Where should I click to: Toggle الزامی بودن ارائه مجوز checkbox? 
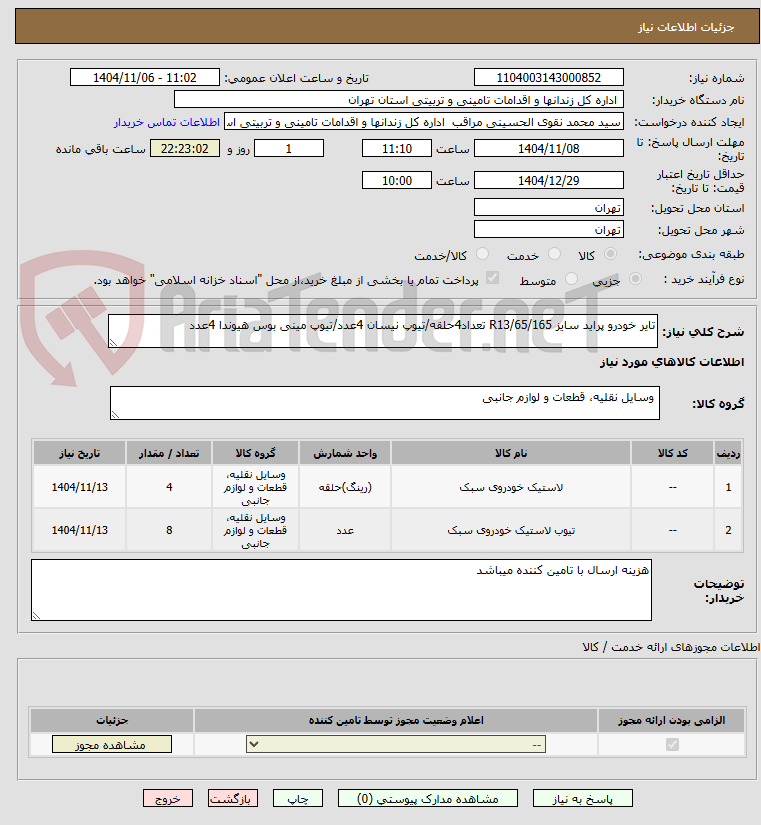pos(672,744)
